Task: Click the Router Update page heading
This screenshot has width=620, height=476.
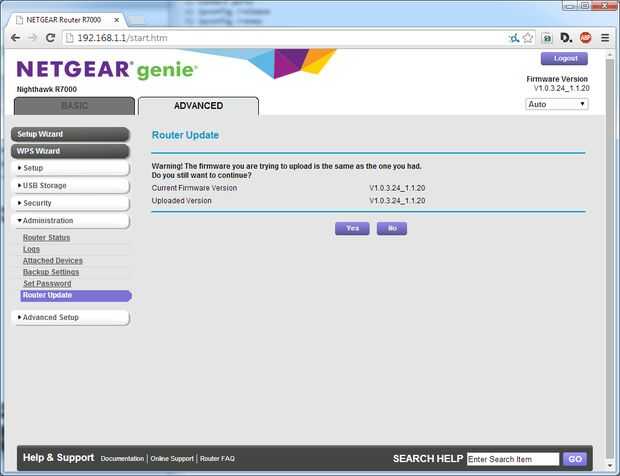Action: [x=185, y=135]
